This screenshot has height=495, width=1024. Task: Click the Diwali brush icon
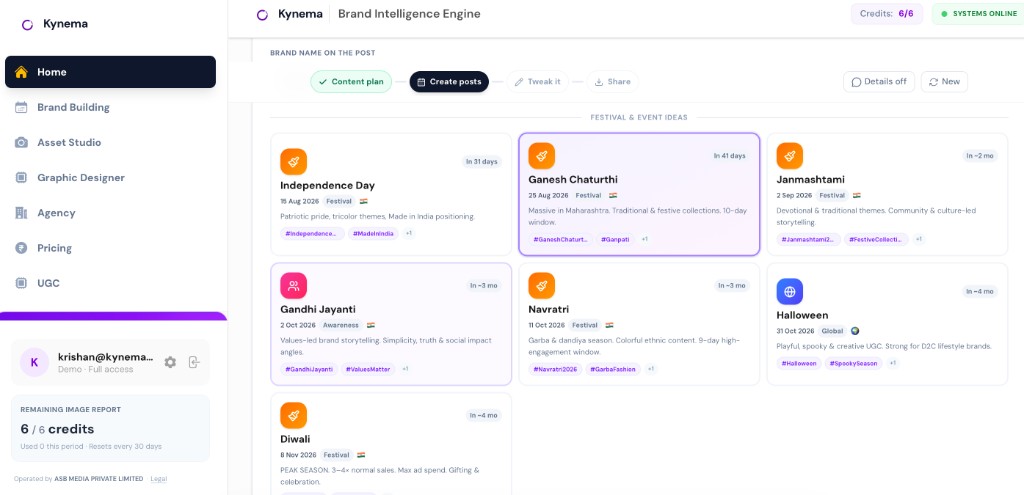tap(293, 415)
